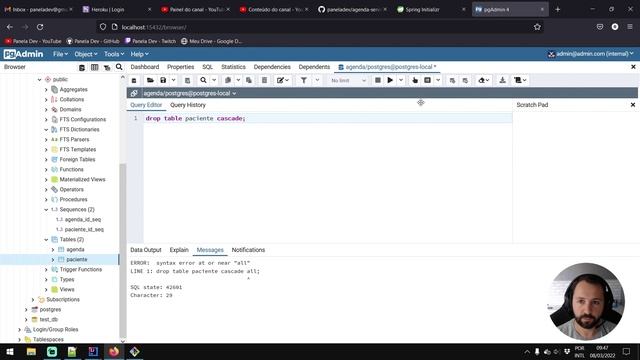Expand the agenda table node

click(53, 249)
